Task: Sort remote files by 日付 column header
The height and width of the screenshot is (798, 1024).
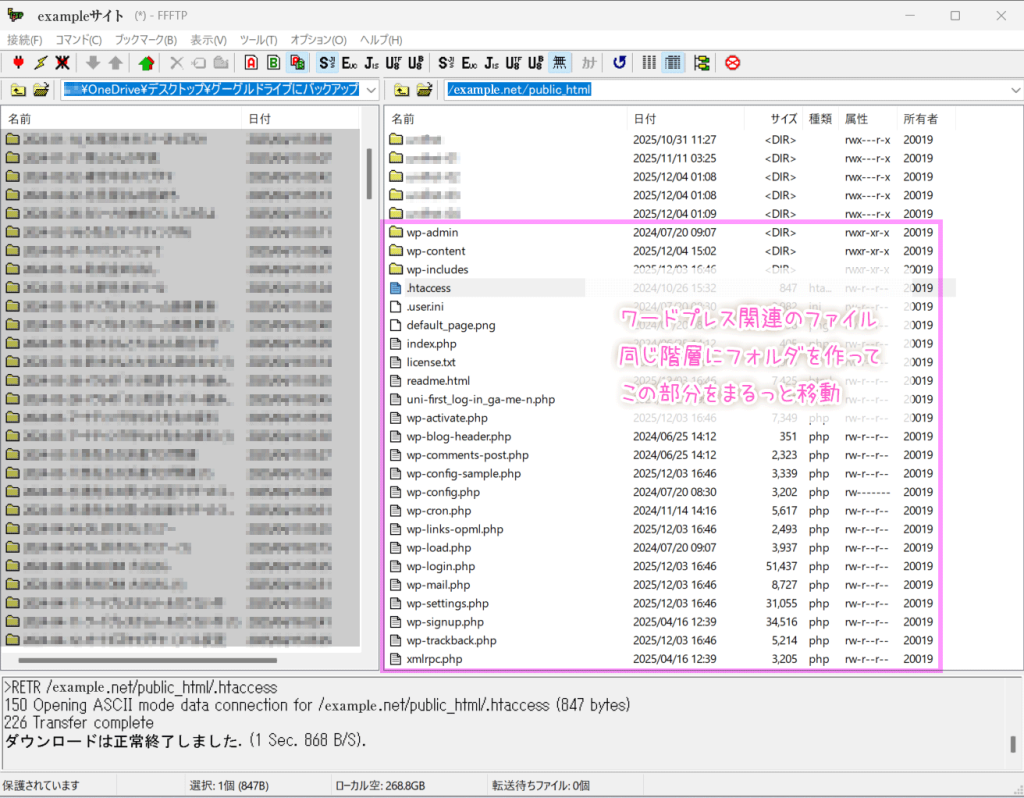Action: point(645,119)
